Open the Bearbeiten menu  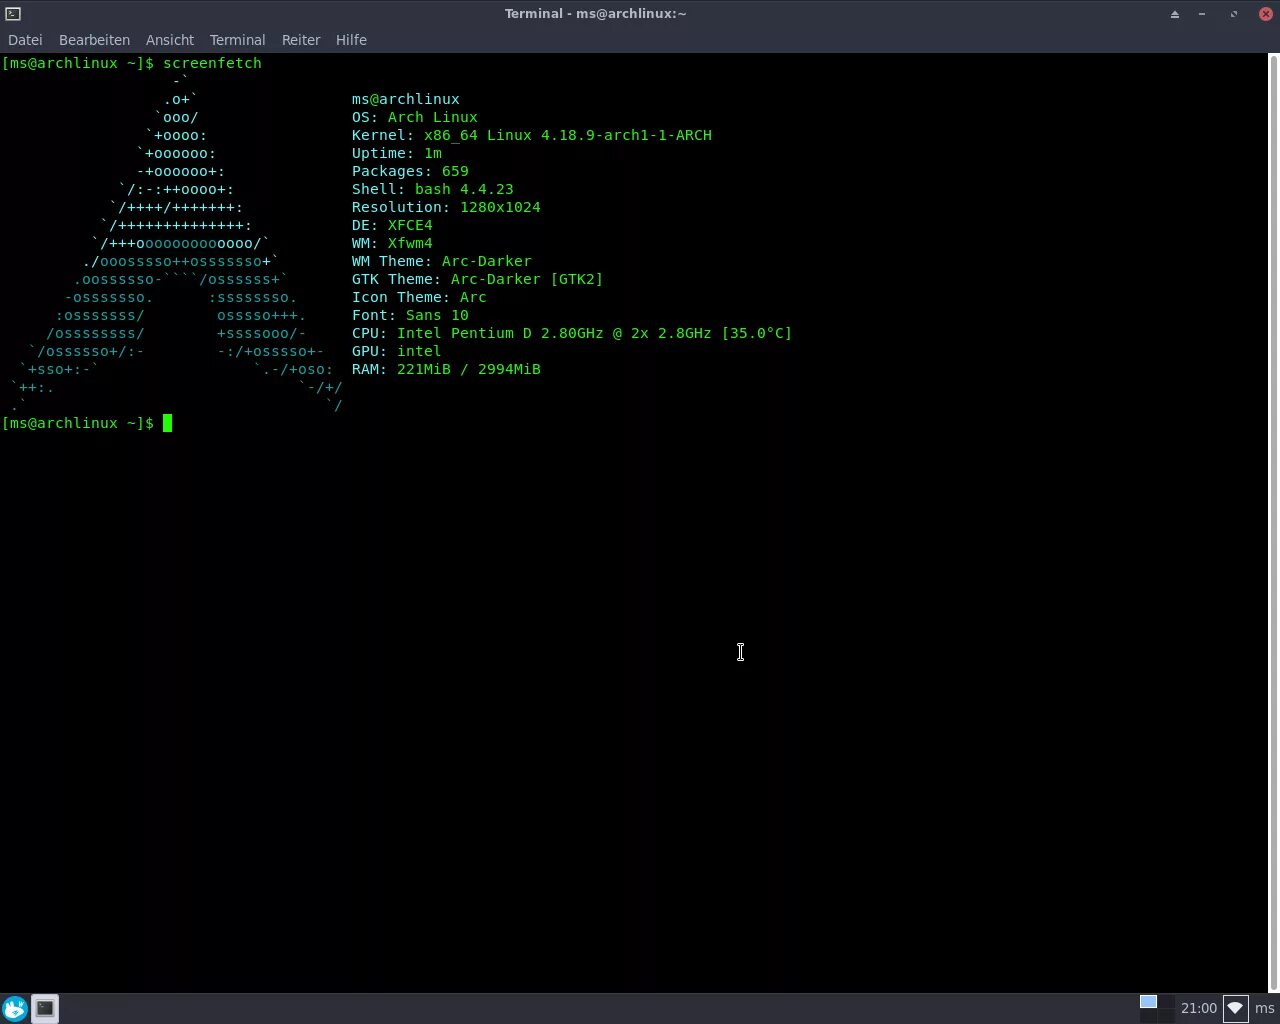(x=94, y=40)
